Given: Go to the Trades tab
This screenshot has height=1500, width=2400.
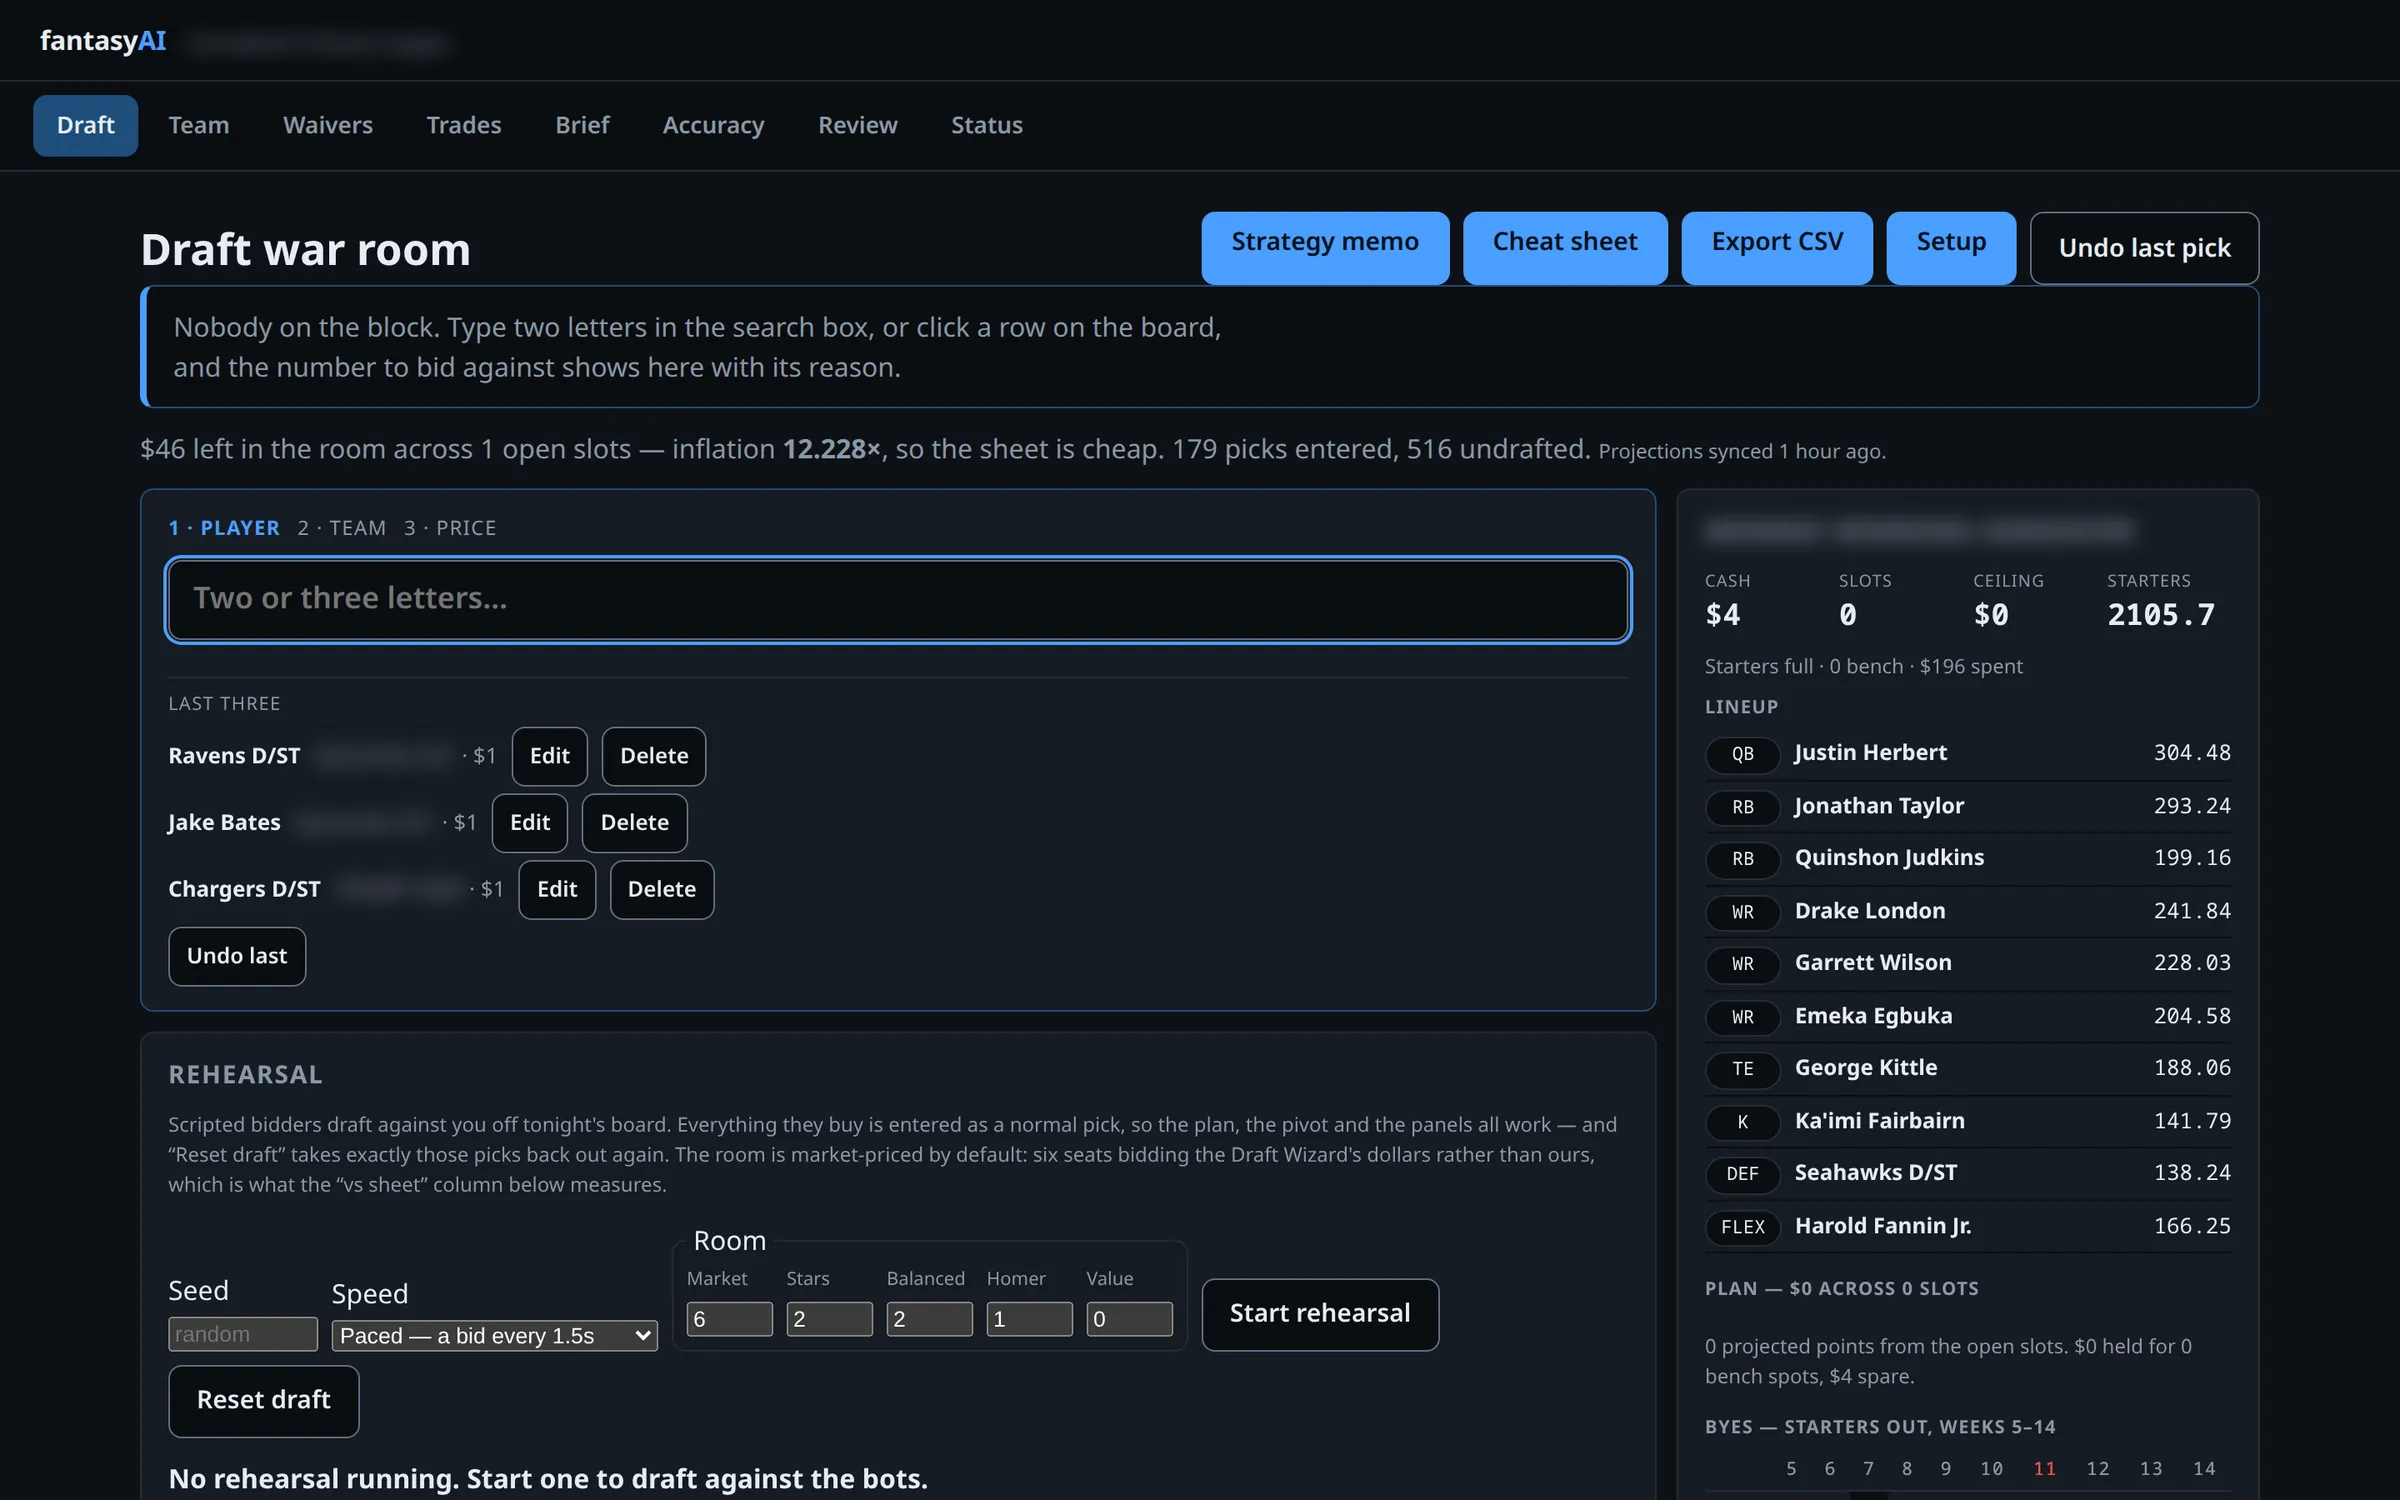Looking at the screenshot, I should pos(463,125).
